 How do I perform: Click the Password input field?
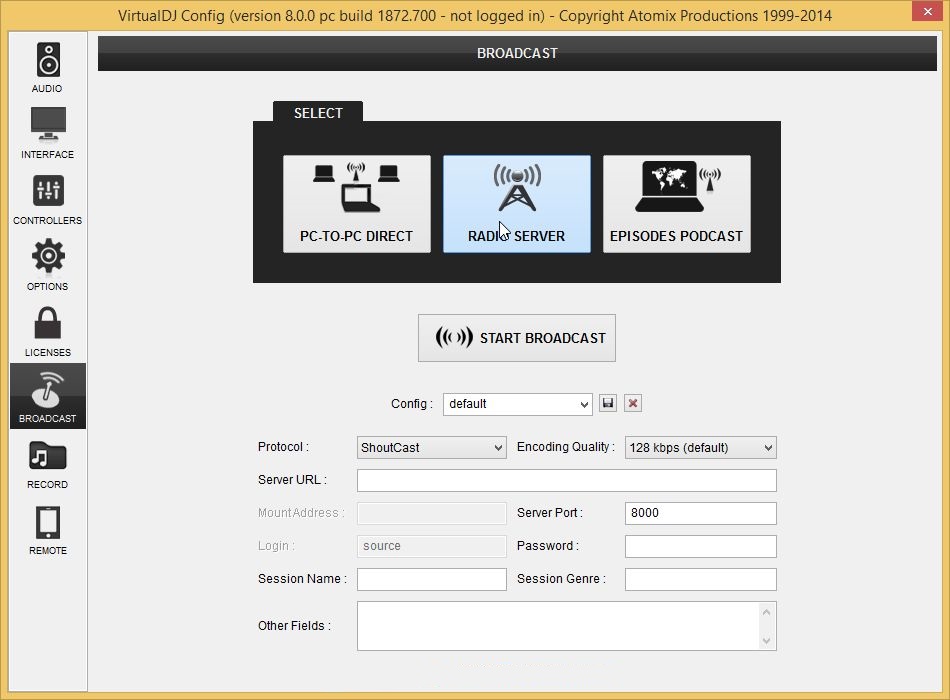point(700,546)
